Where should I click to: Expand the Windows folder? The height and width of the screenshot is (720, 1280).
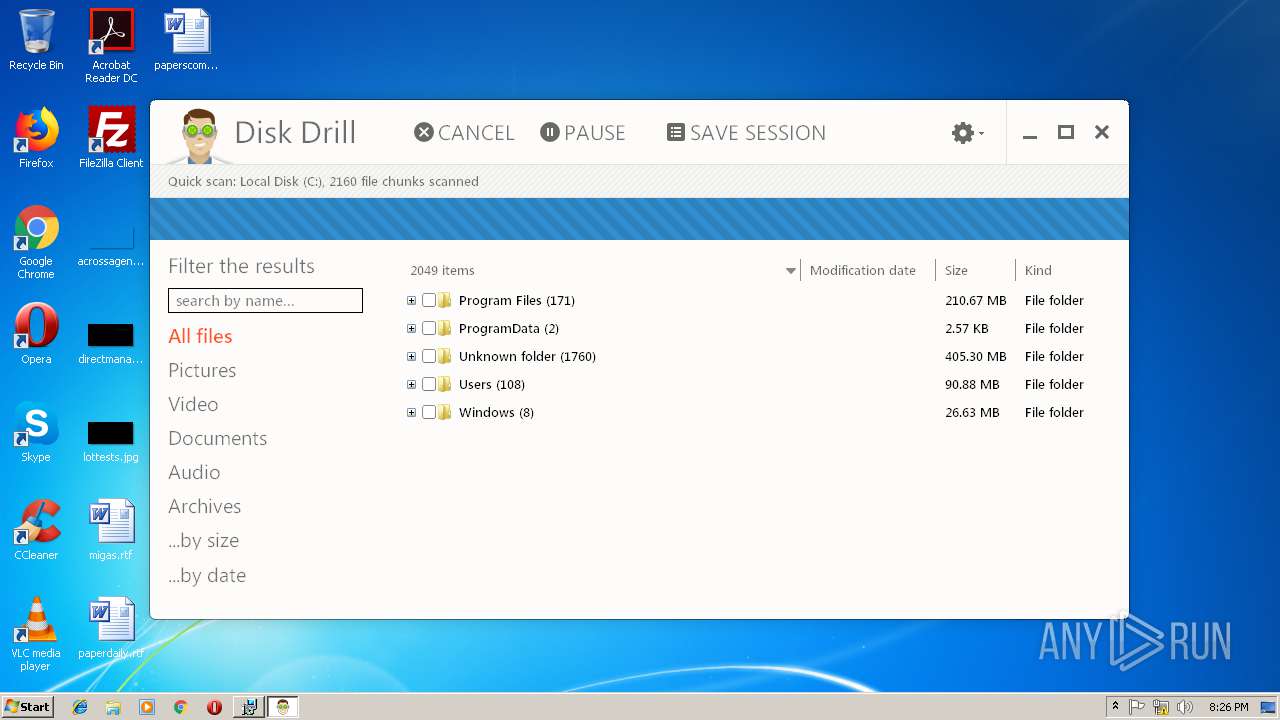pyautogui.click(x=411, y=412)
